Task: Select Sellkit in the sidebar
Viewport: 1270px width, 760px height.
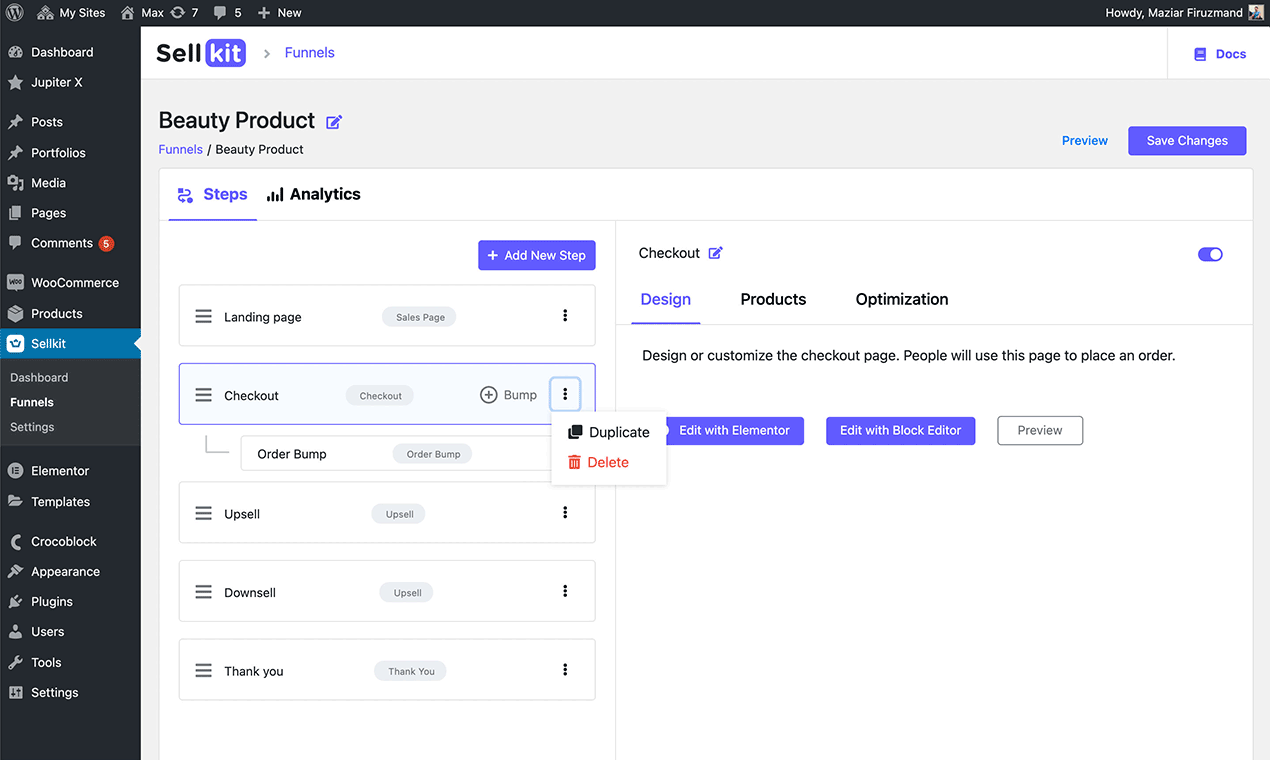Action: coord(70,343)
